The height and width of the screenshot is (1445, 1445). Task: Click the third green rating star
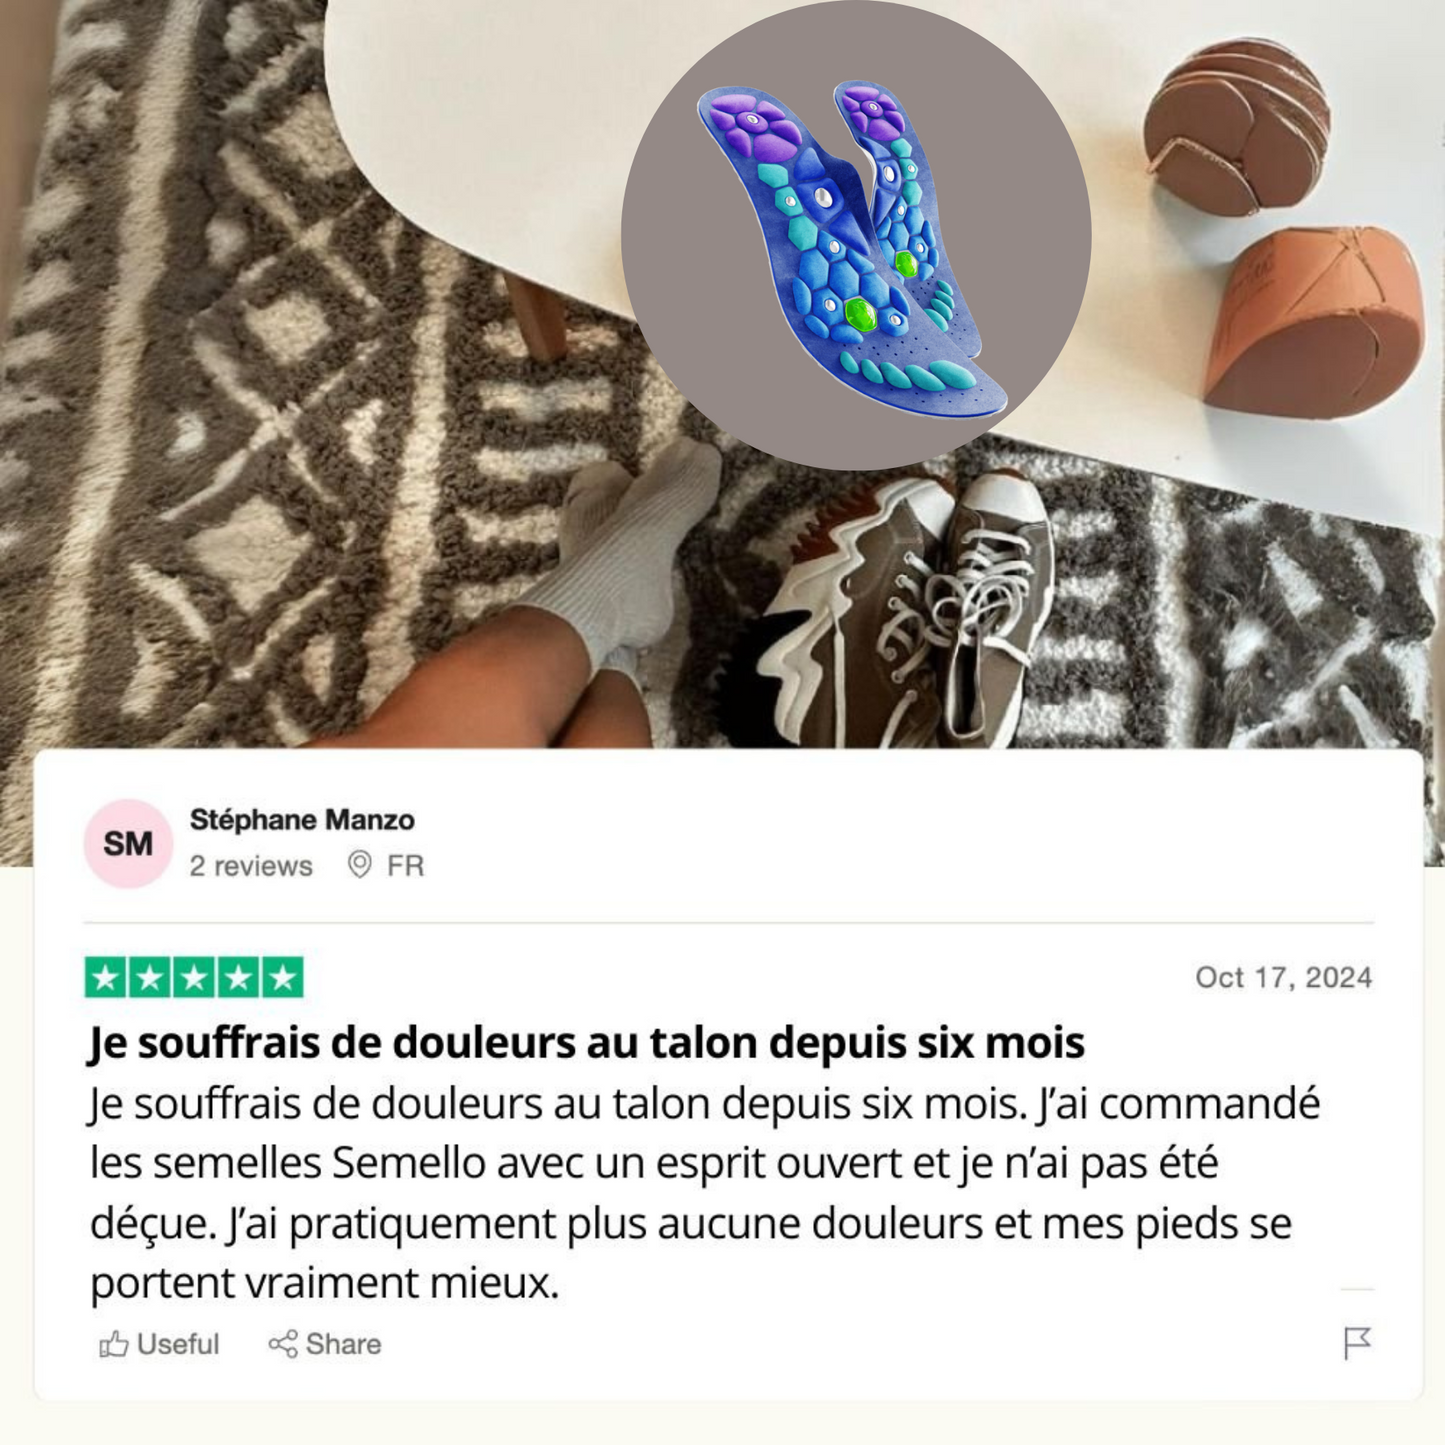tap(194, 978)
